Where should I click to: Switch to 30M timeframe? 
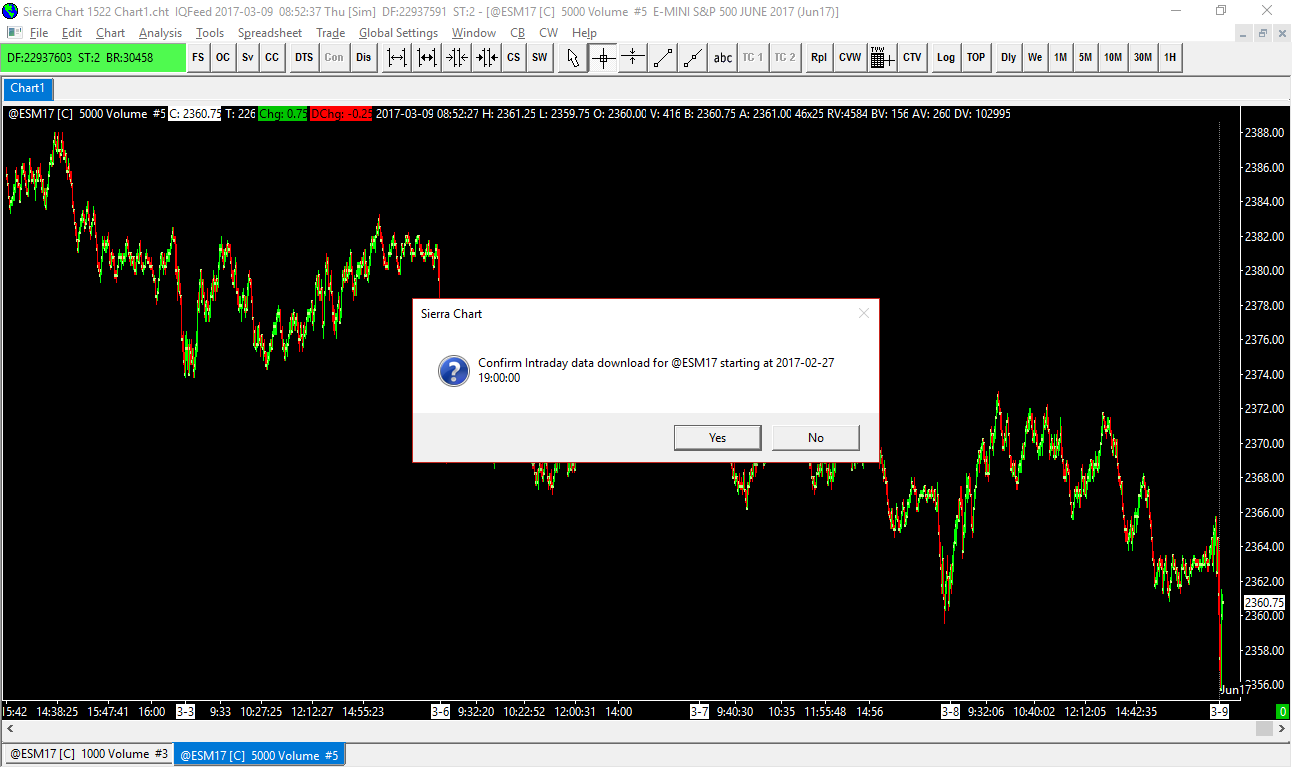1143,58
